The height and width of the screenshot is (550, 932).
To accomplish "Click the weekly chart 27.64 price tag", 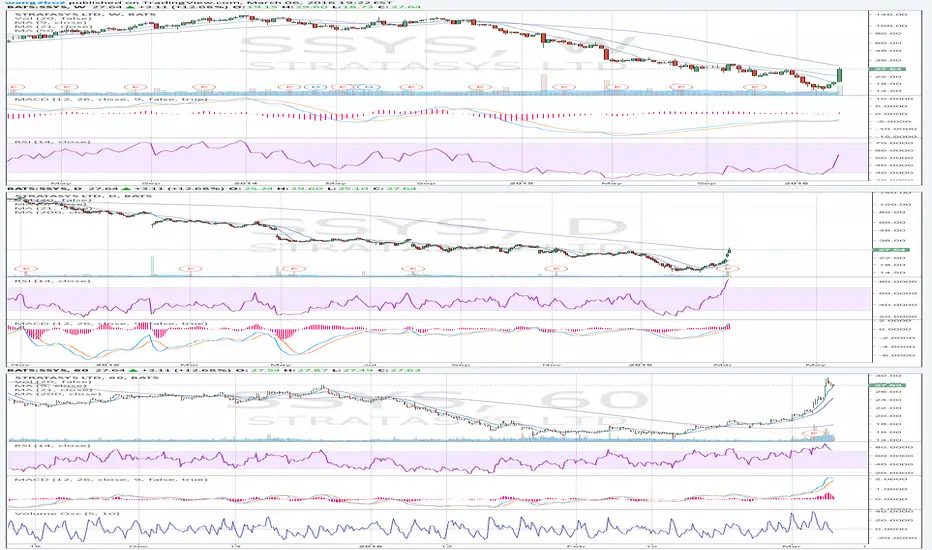I will pos(887,69).
